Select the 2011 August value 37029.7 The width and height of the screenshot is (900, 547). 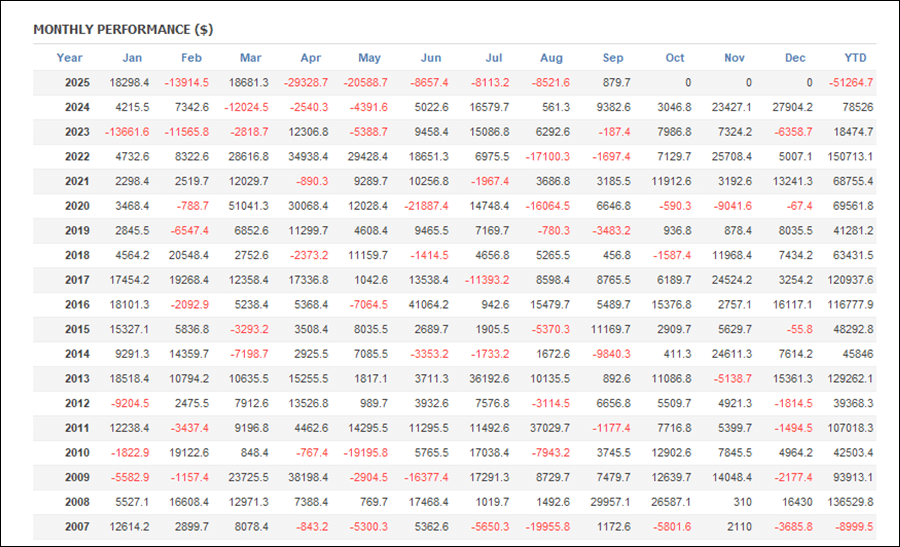(x=551, y=426)
